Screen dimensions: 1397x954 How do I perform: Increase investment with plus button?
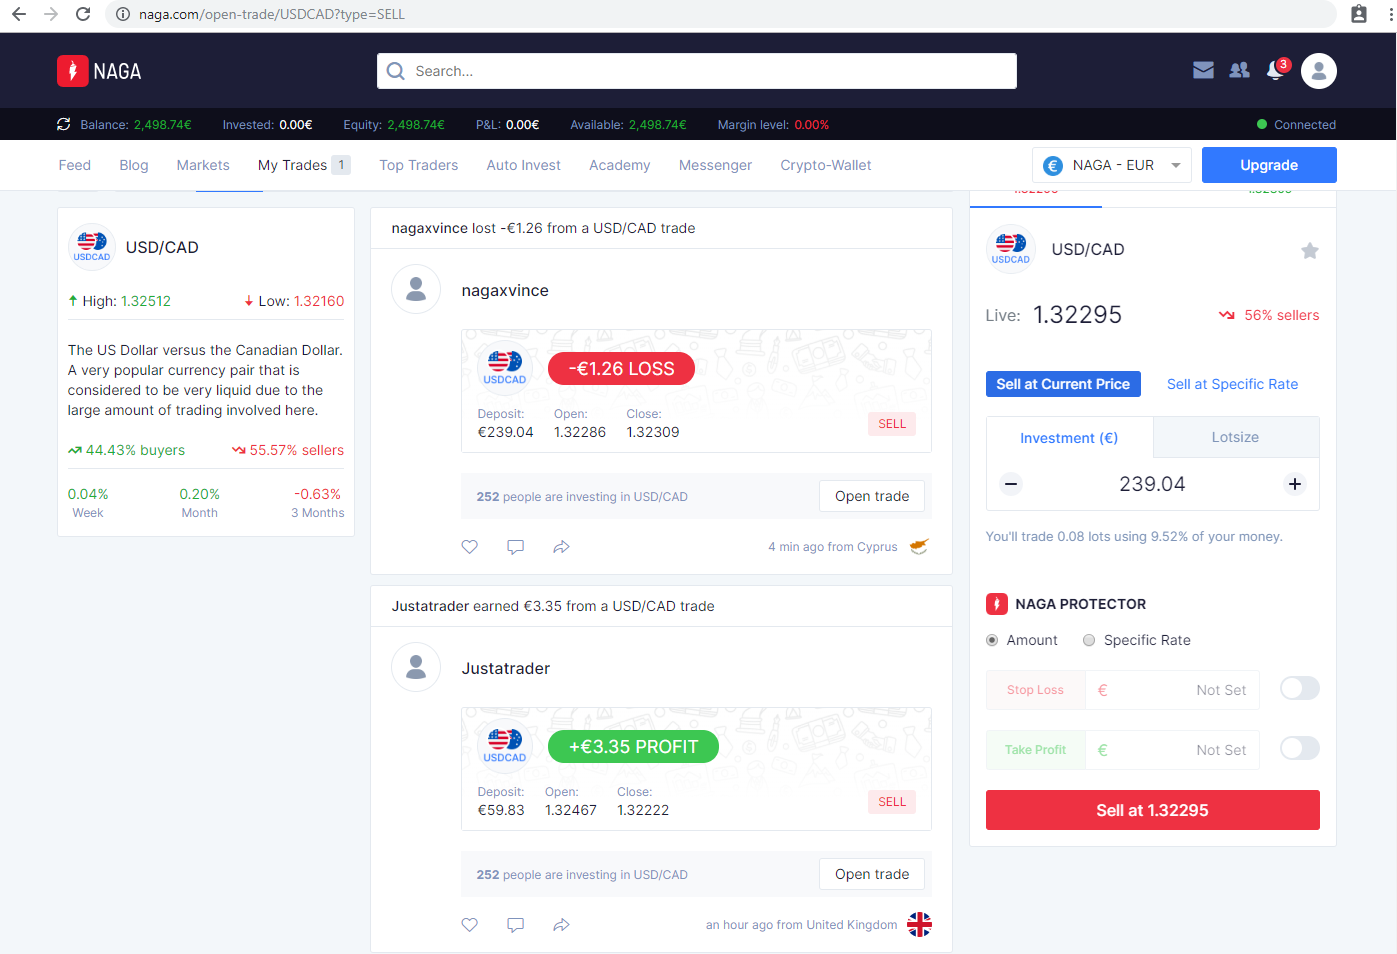click(x=1295, y=484)
